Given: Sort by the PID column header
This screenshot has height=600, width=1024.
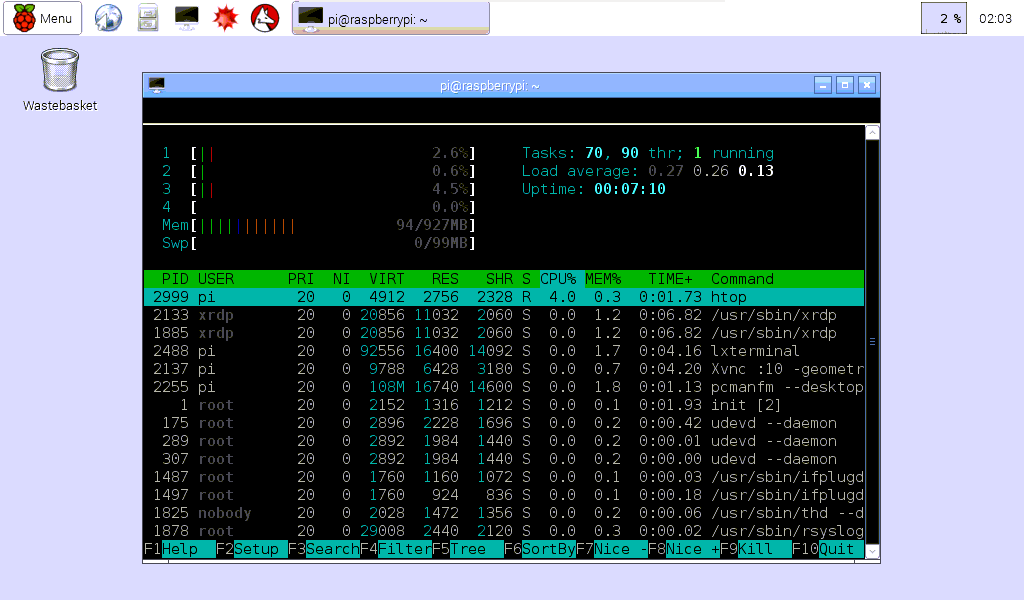Looking at the screenshot, I should click(x=175, y=279).
